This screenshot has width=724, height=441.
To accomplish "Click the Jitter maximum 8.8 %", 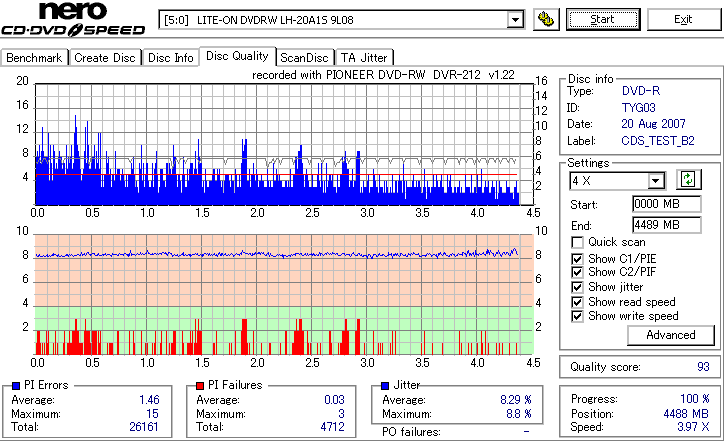I will pyautogui.click(x=519, y=414).
